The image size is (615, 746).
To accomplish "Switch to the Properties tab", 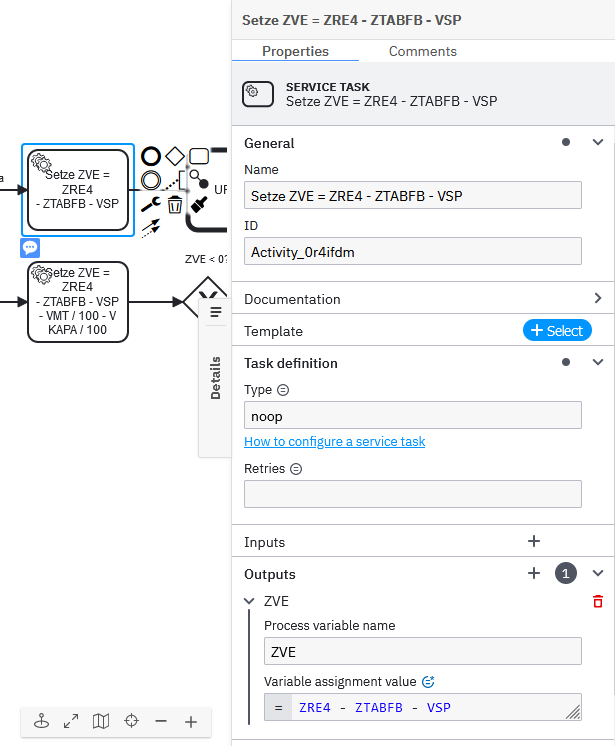I will click(295, 51).
